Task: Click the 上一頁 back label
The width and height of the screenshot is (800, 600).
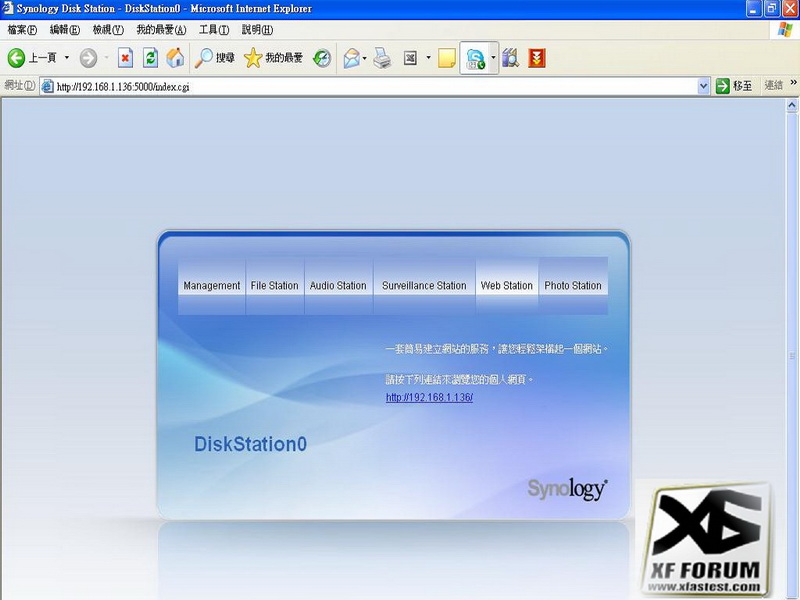Action: tap(42, 58)
